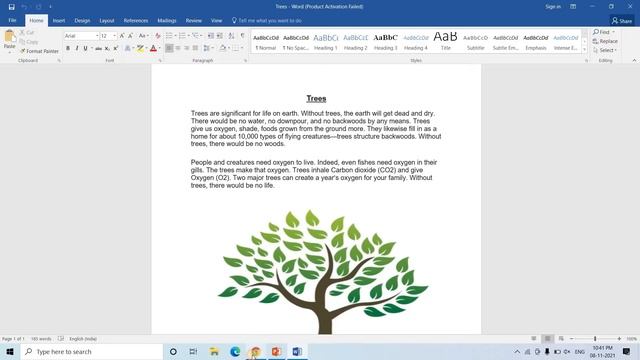Open Ribbon Display Options icon

coord(573,7)
